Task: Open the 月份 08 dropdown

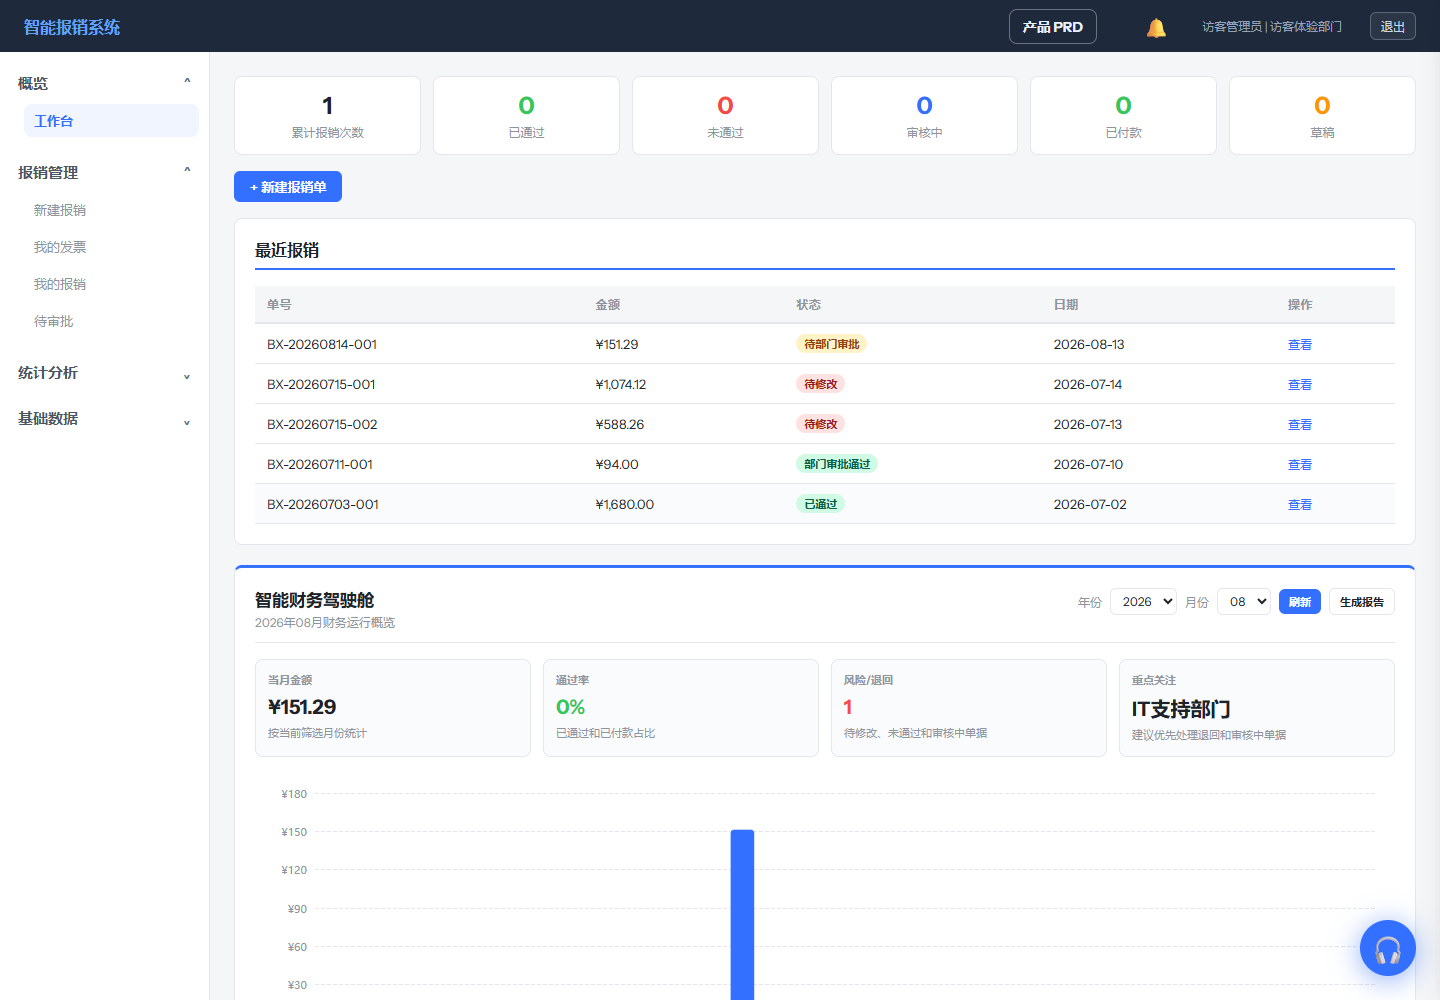Action: pyautogui.click(x=1244, y=602)
